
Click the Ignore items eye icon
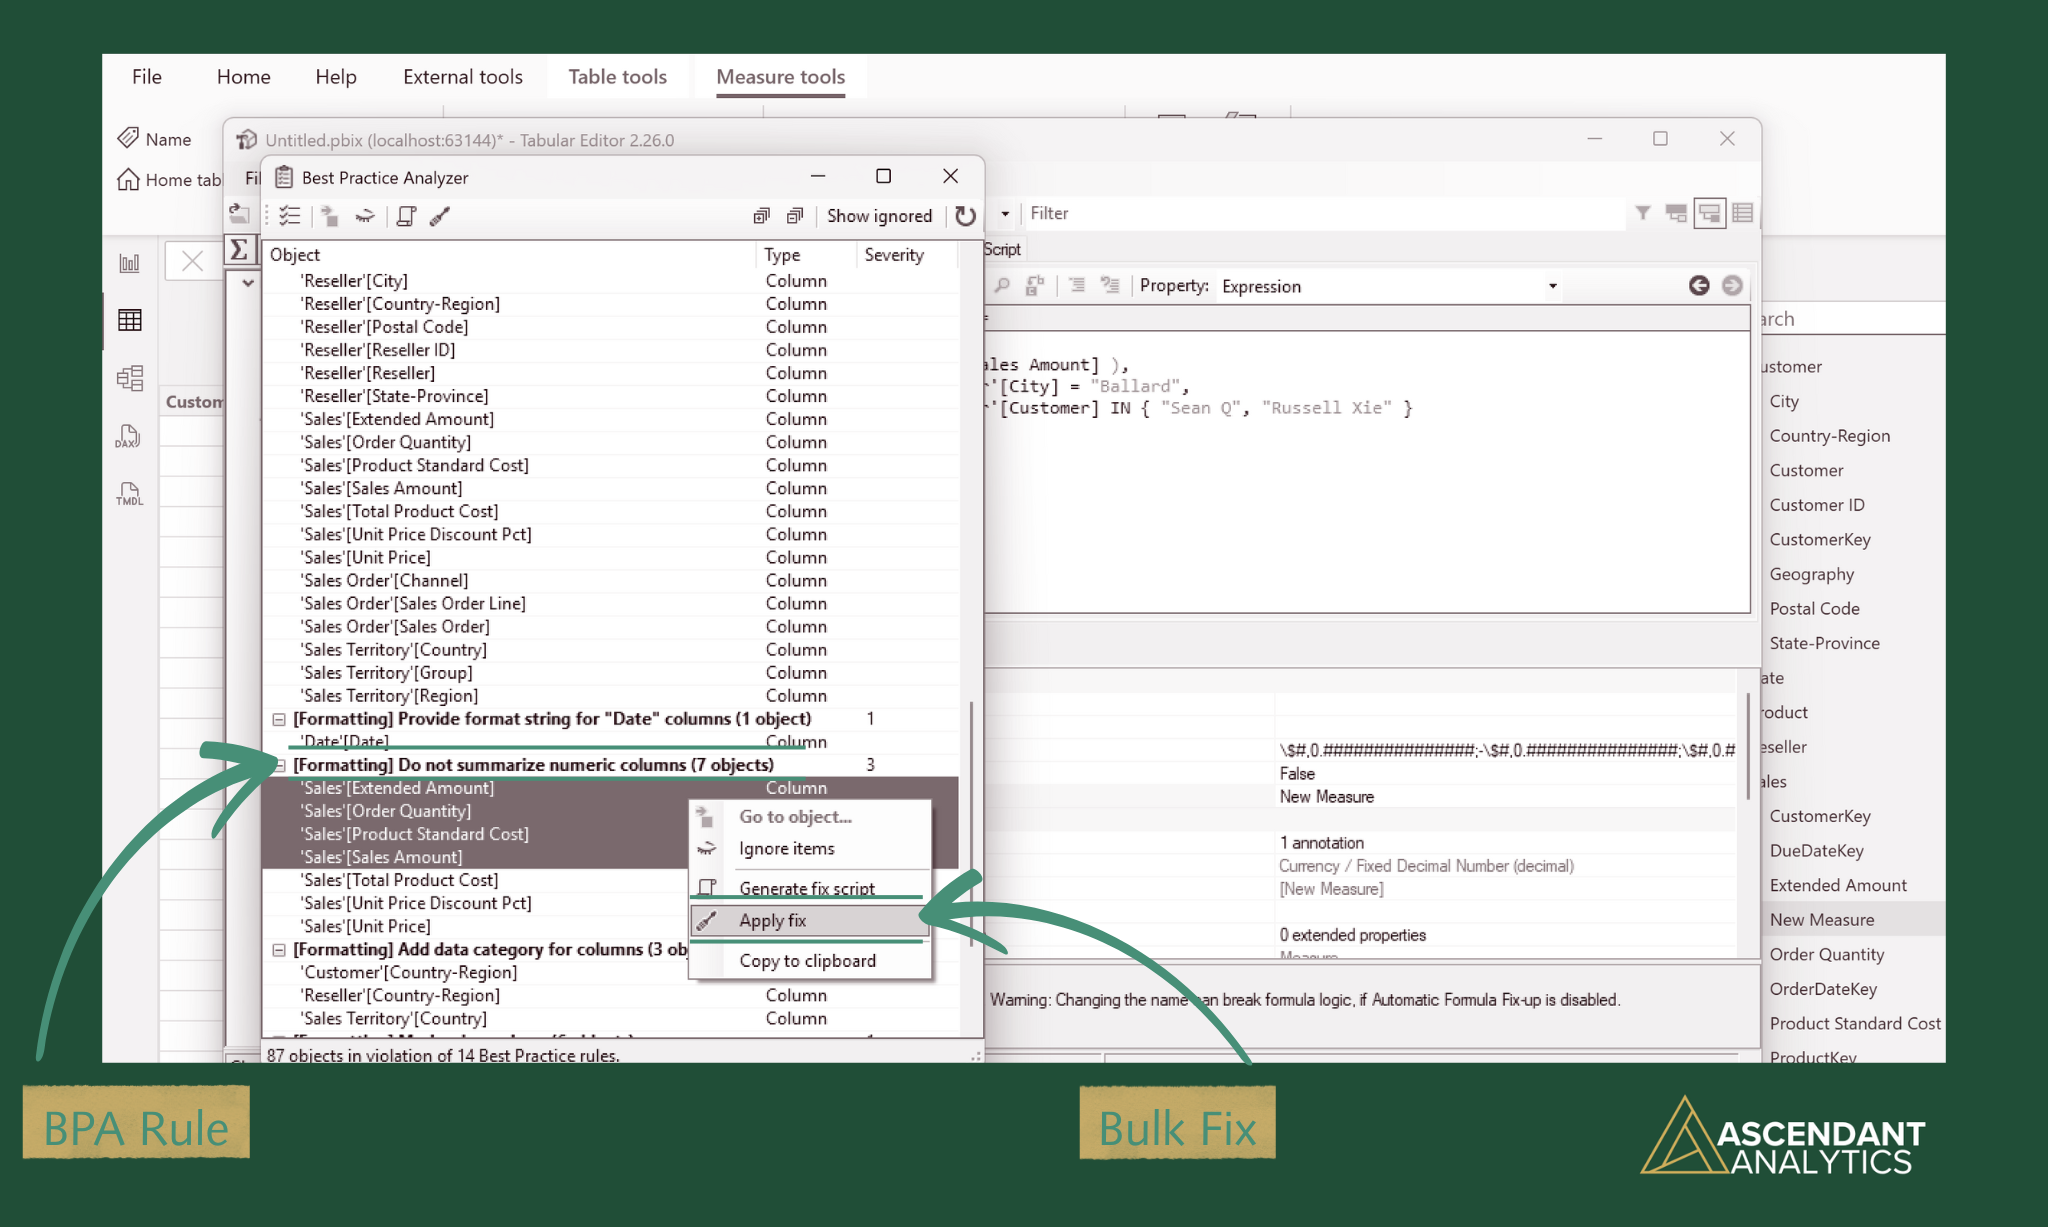pos(365,215)
